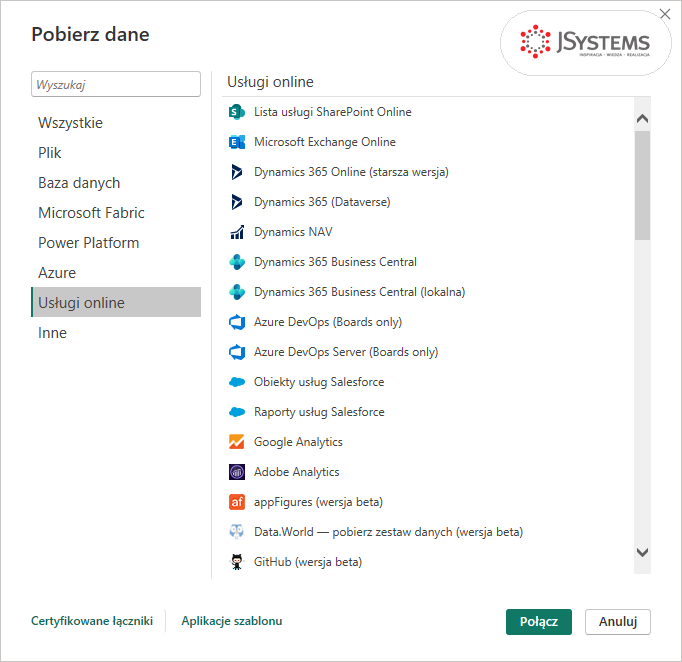Select Azure DevOps (Boards only) text
The height and width of the screenshot is (662, 682).
tap(328, 322)
